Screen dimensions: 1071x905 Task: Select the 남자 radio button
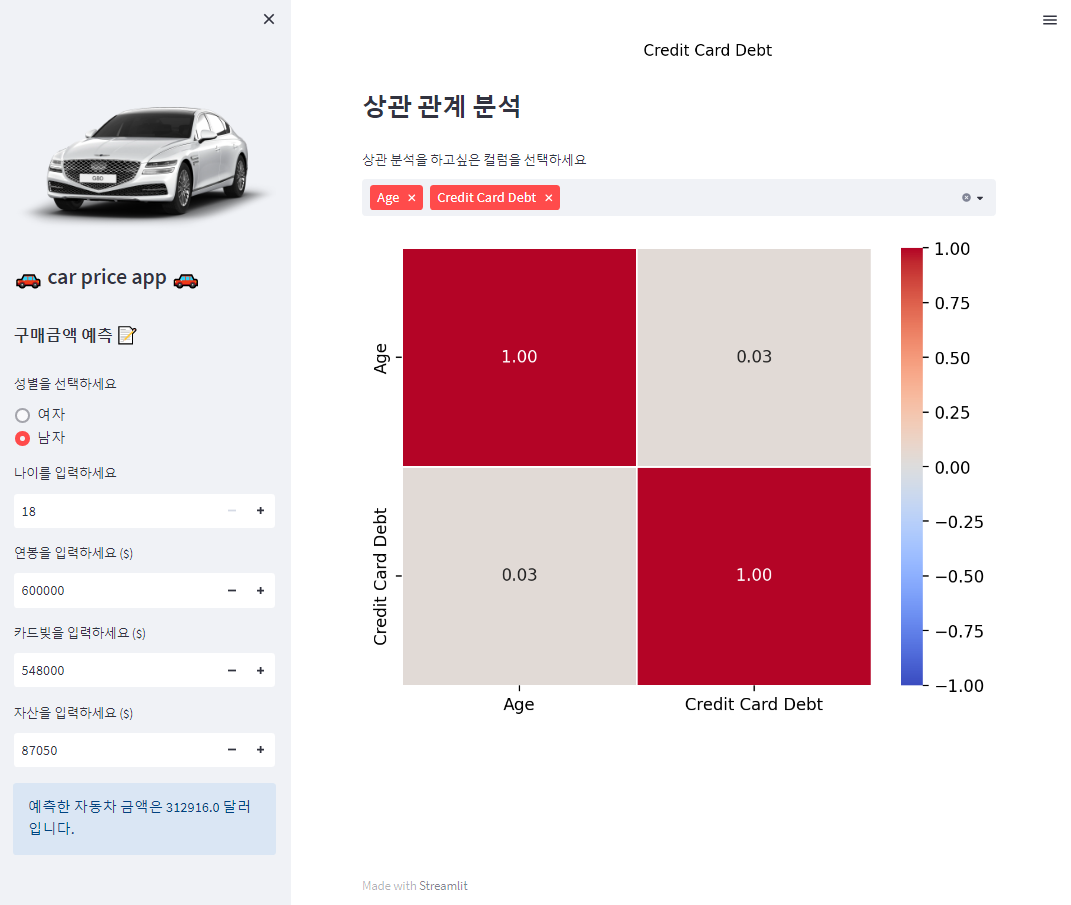pyautogui.click(x=21, y=438)
